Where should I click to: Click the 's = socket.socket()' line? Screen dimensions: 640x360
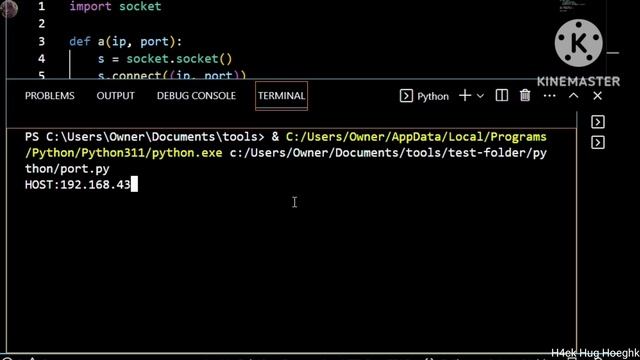(x=165, y=59)
